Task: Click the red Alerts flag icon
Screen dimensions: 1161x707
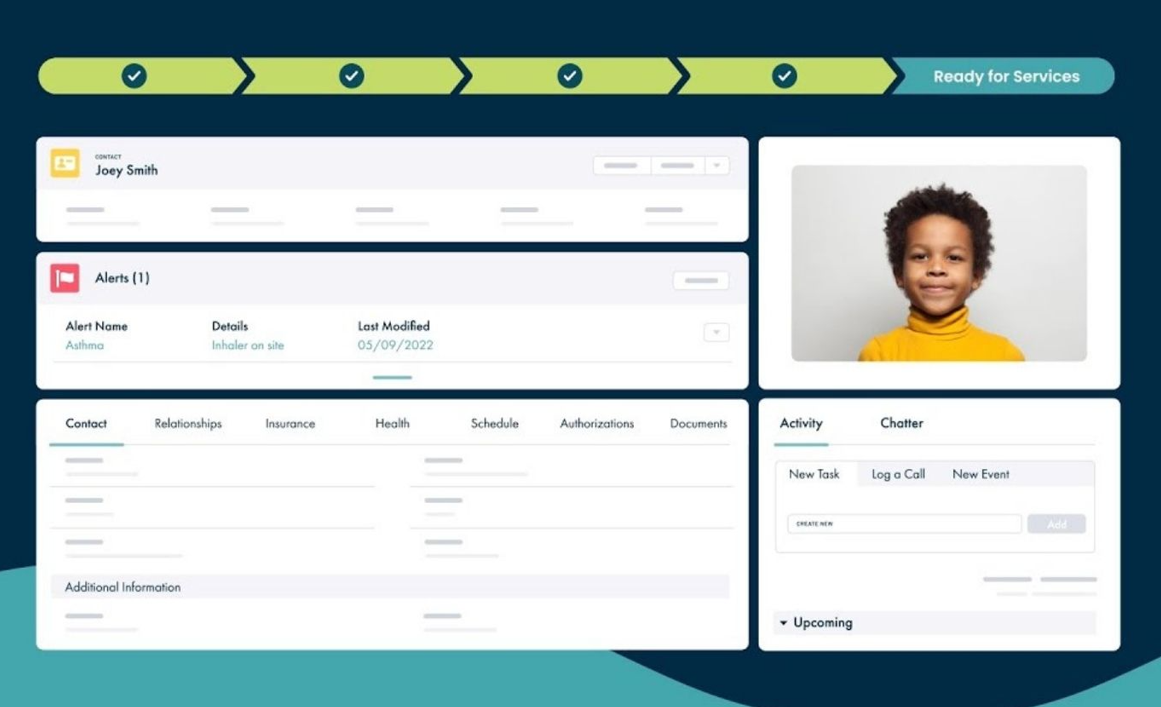Action: pos(65,278)
